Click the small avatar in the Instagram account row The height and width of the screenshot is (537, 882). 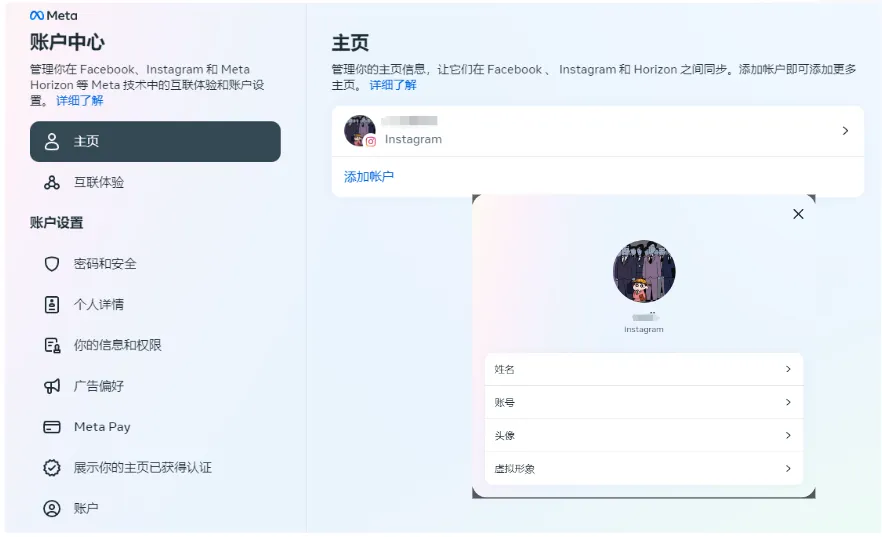pos(359,131)
